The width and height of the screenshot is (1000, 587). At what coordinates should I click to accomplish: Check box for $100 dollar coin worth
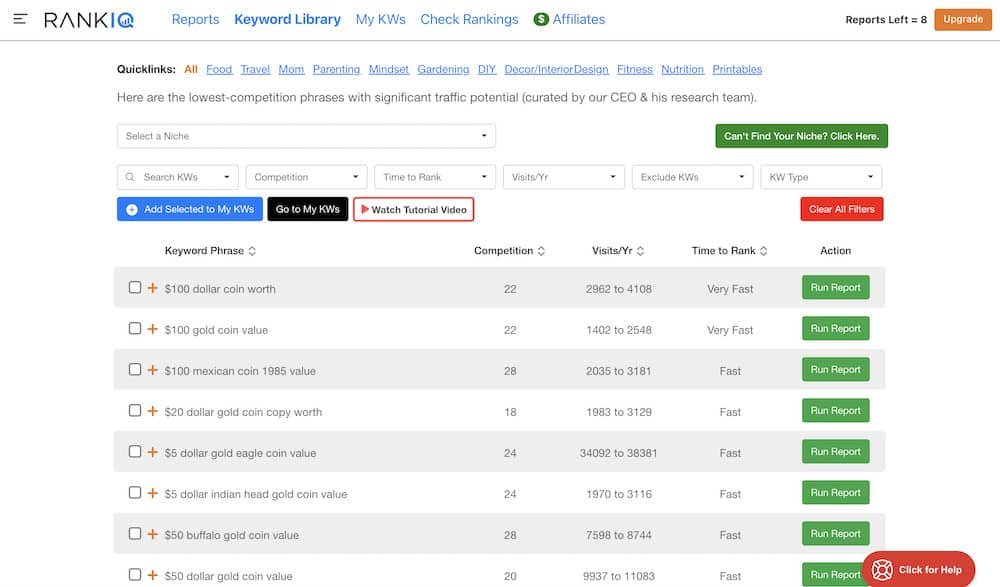(135, 287)
